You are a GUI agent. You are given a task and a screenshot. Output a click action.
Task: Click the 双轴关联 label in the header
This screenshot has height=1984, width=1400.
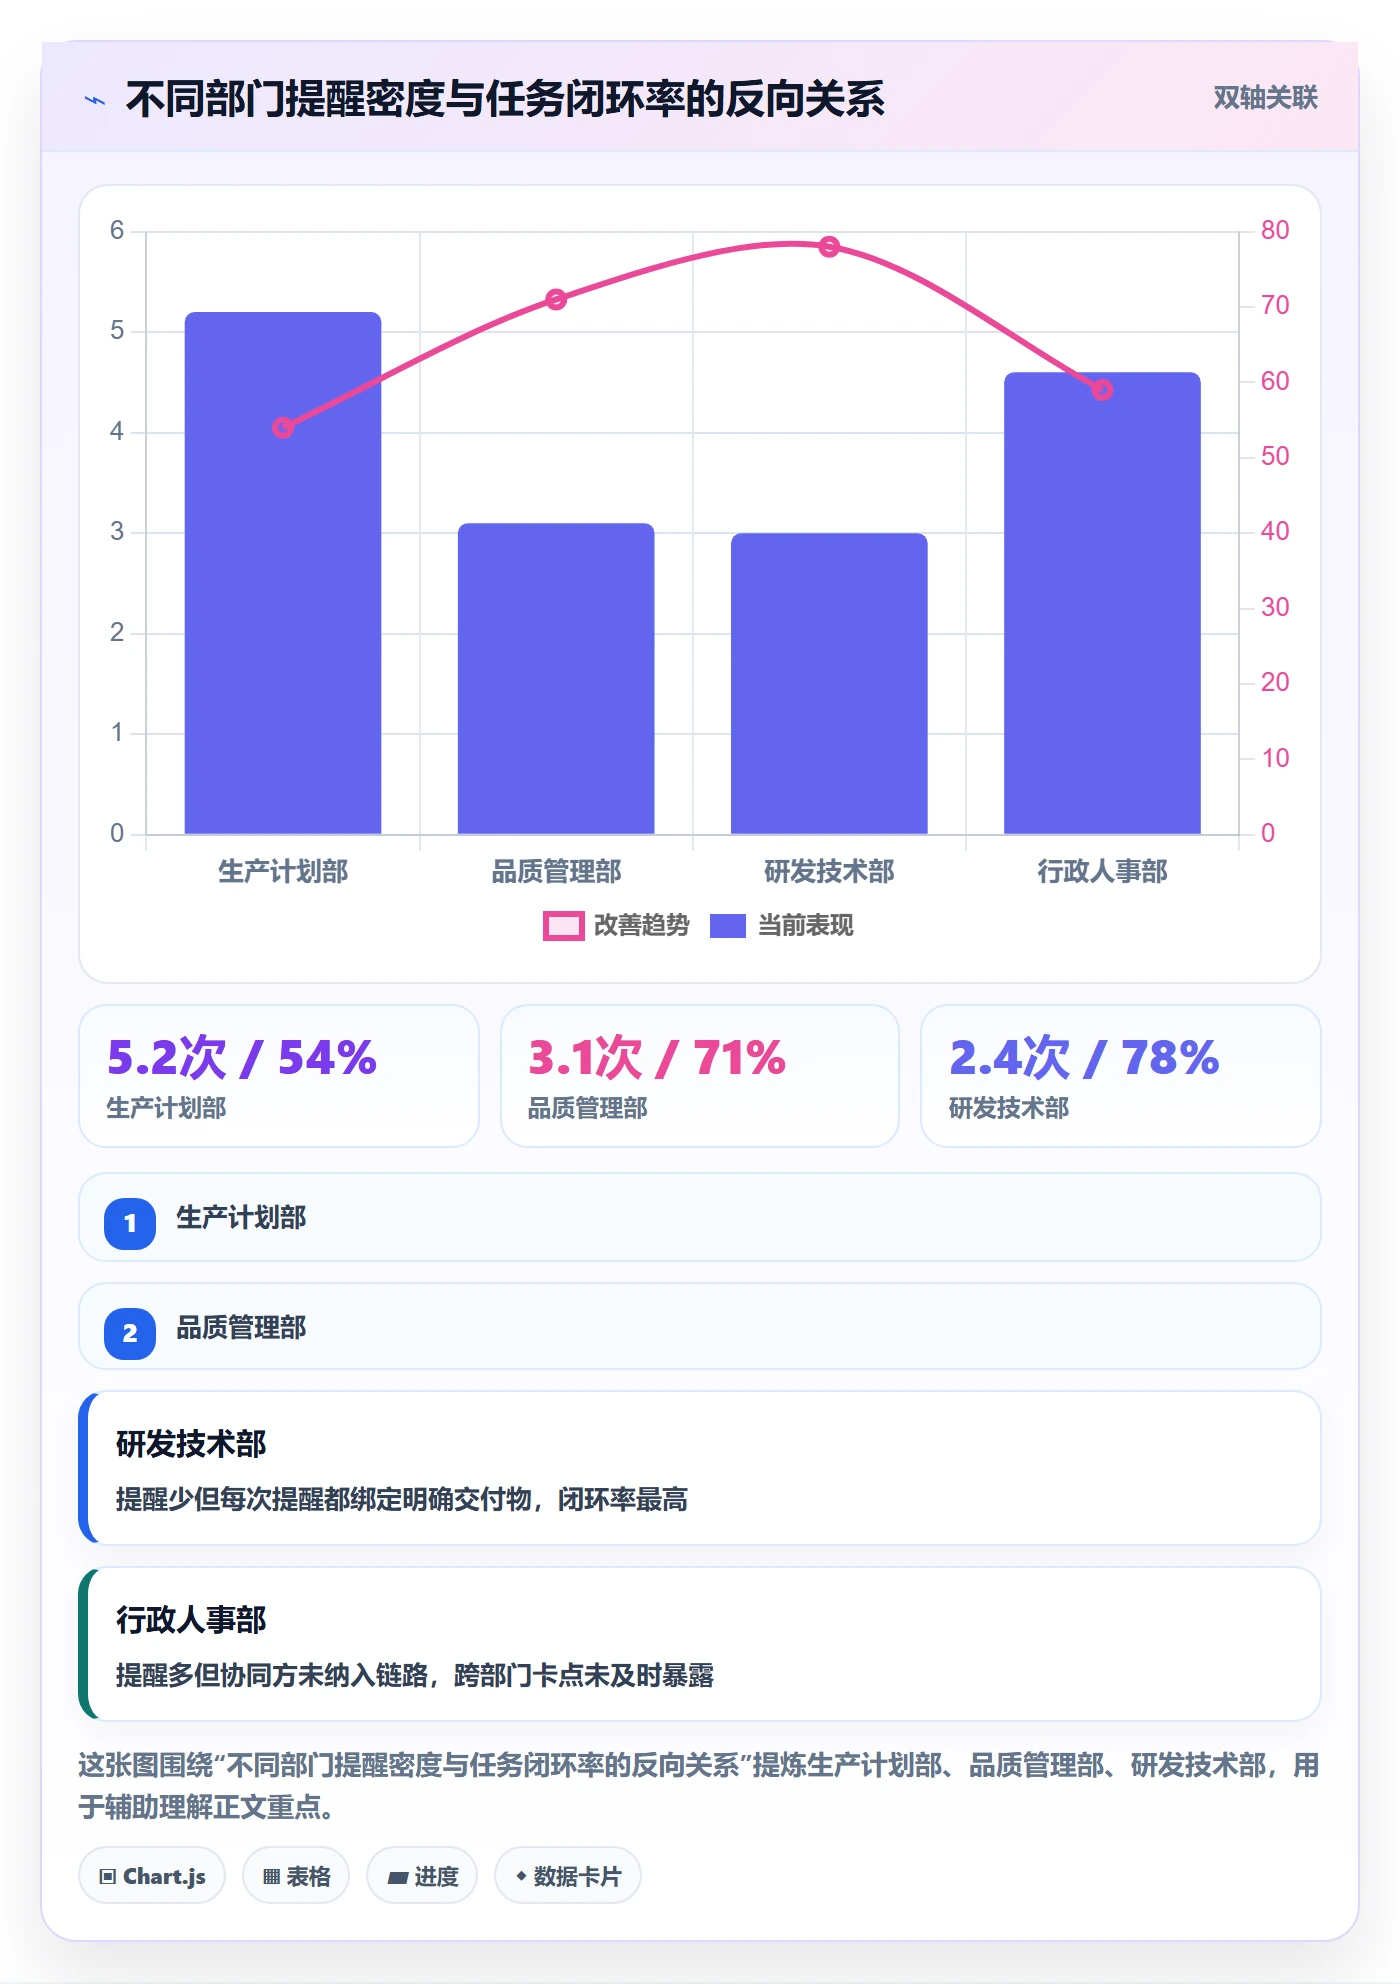pyautogui.click(x=1265, y=98)
